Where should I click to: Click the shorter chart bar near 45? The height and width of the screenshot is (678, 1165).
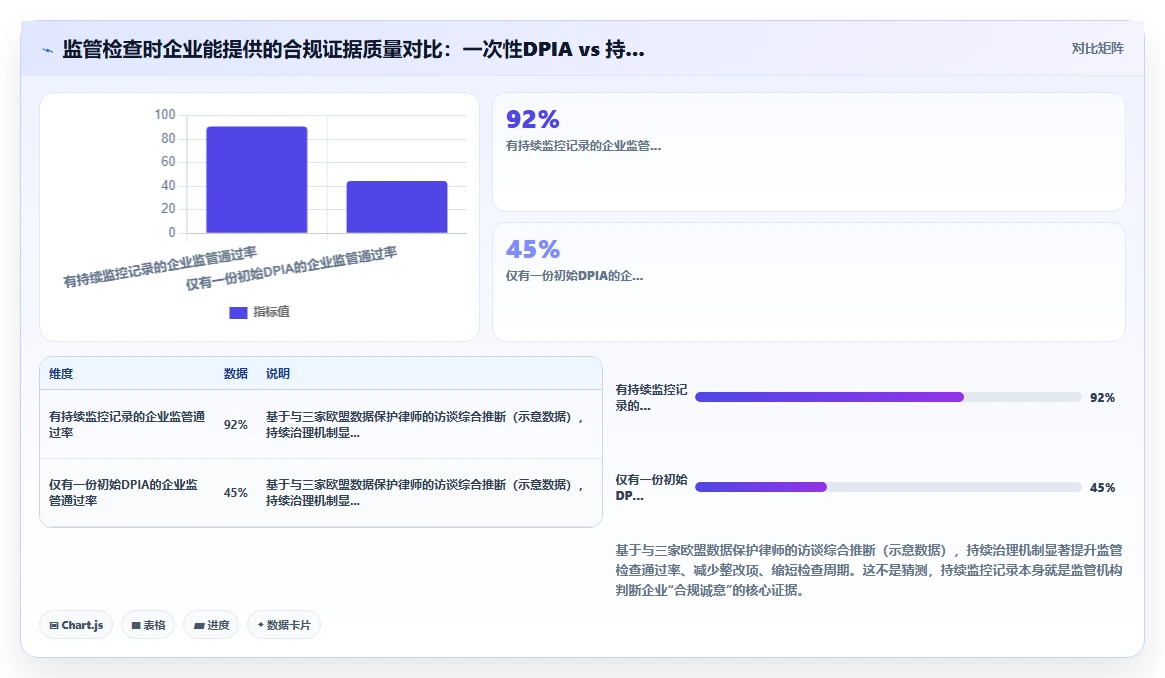(x=397, y=207)
